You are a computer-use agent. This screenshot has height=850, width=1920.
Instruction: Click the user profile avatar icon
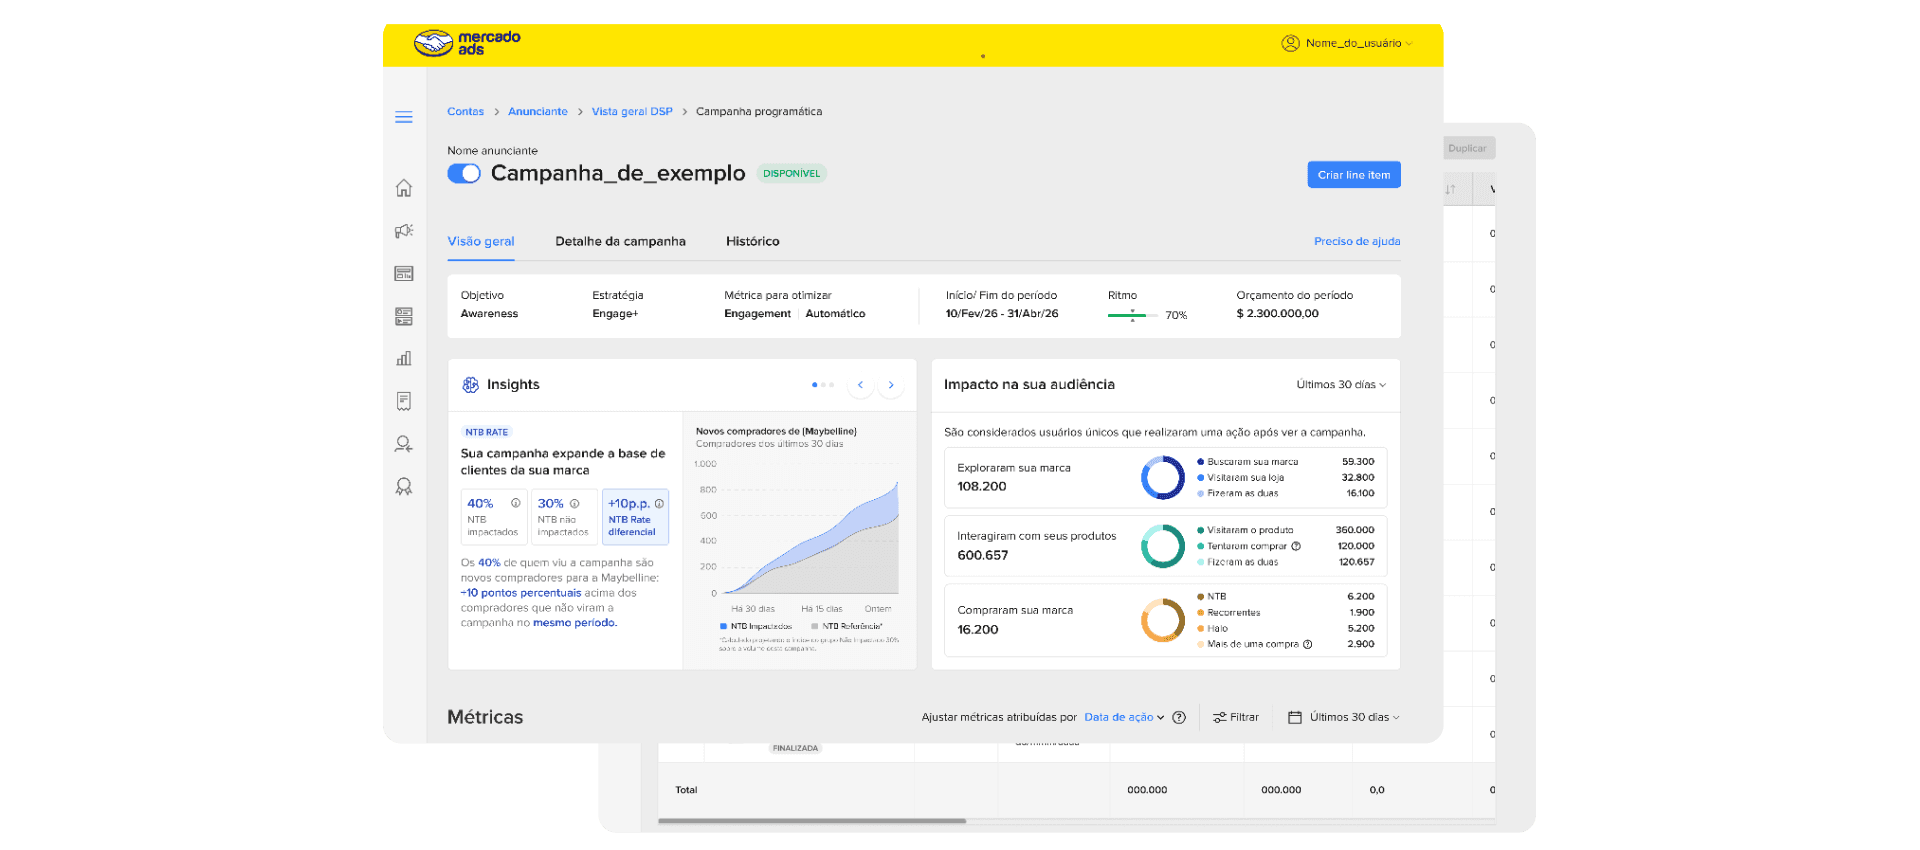tap(1290, 43)
